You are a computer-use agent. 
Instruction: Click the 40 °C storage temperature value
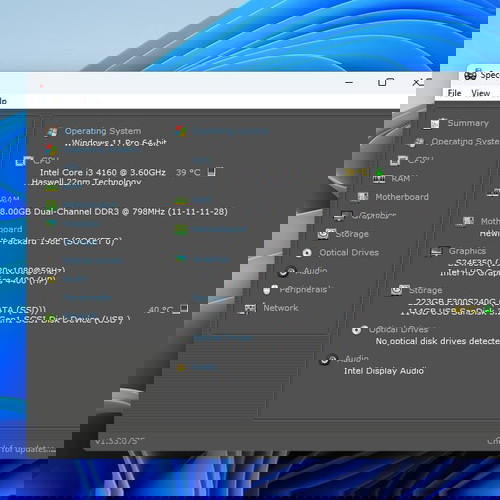tap(159, 310)
